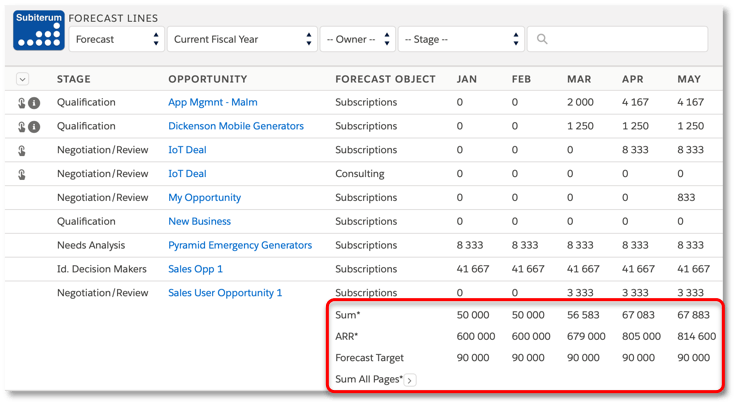The image size is (735, 404).
Task: Open IoT Deal link in Consulting row
Action: 187,174
